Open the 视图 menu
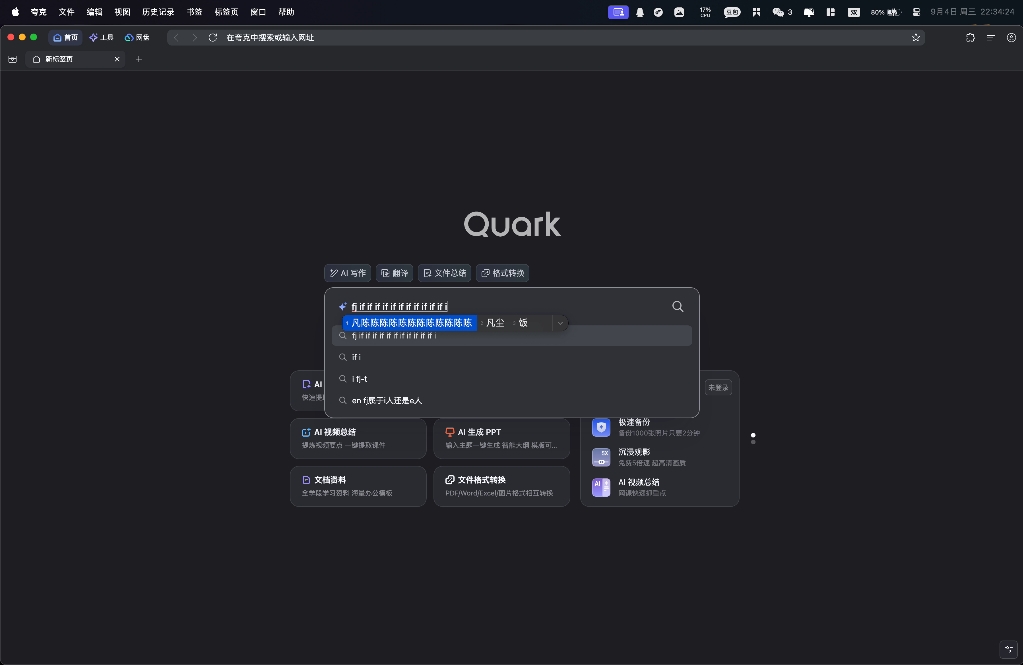Image resolution: width=1023 pixels, height=665 pixels. [122, 12]
